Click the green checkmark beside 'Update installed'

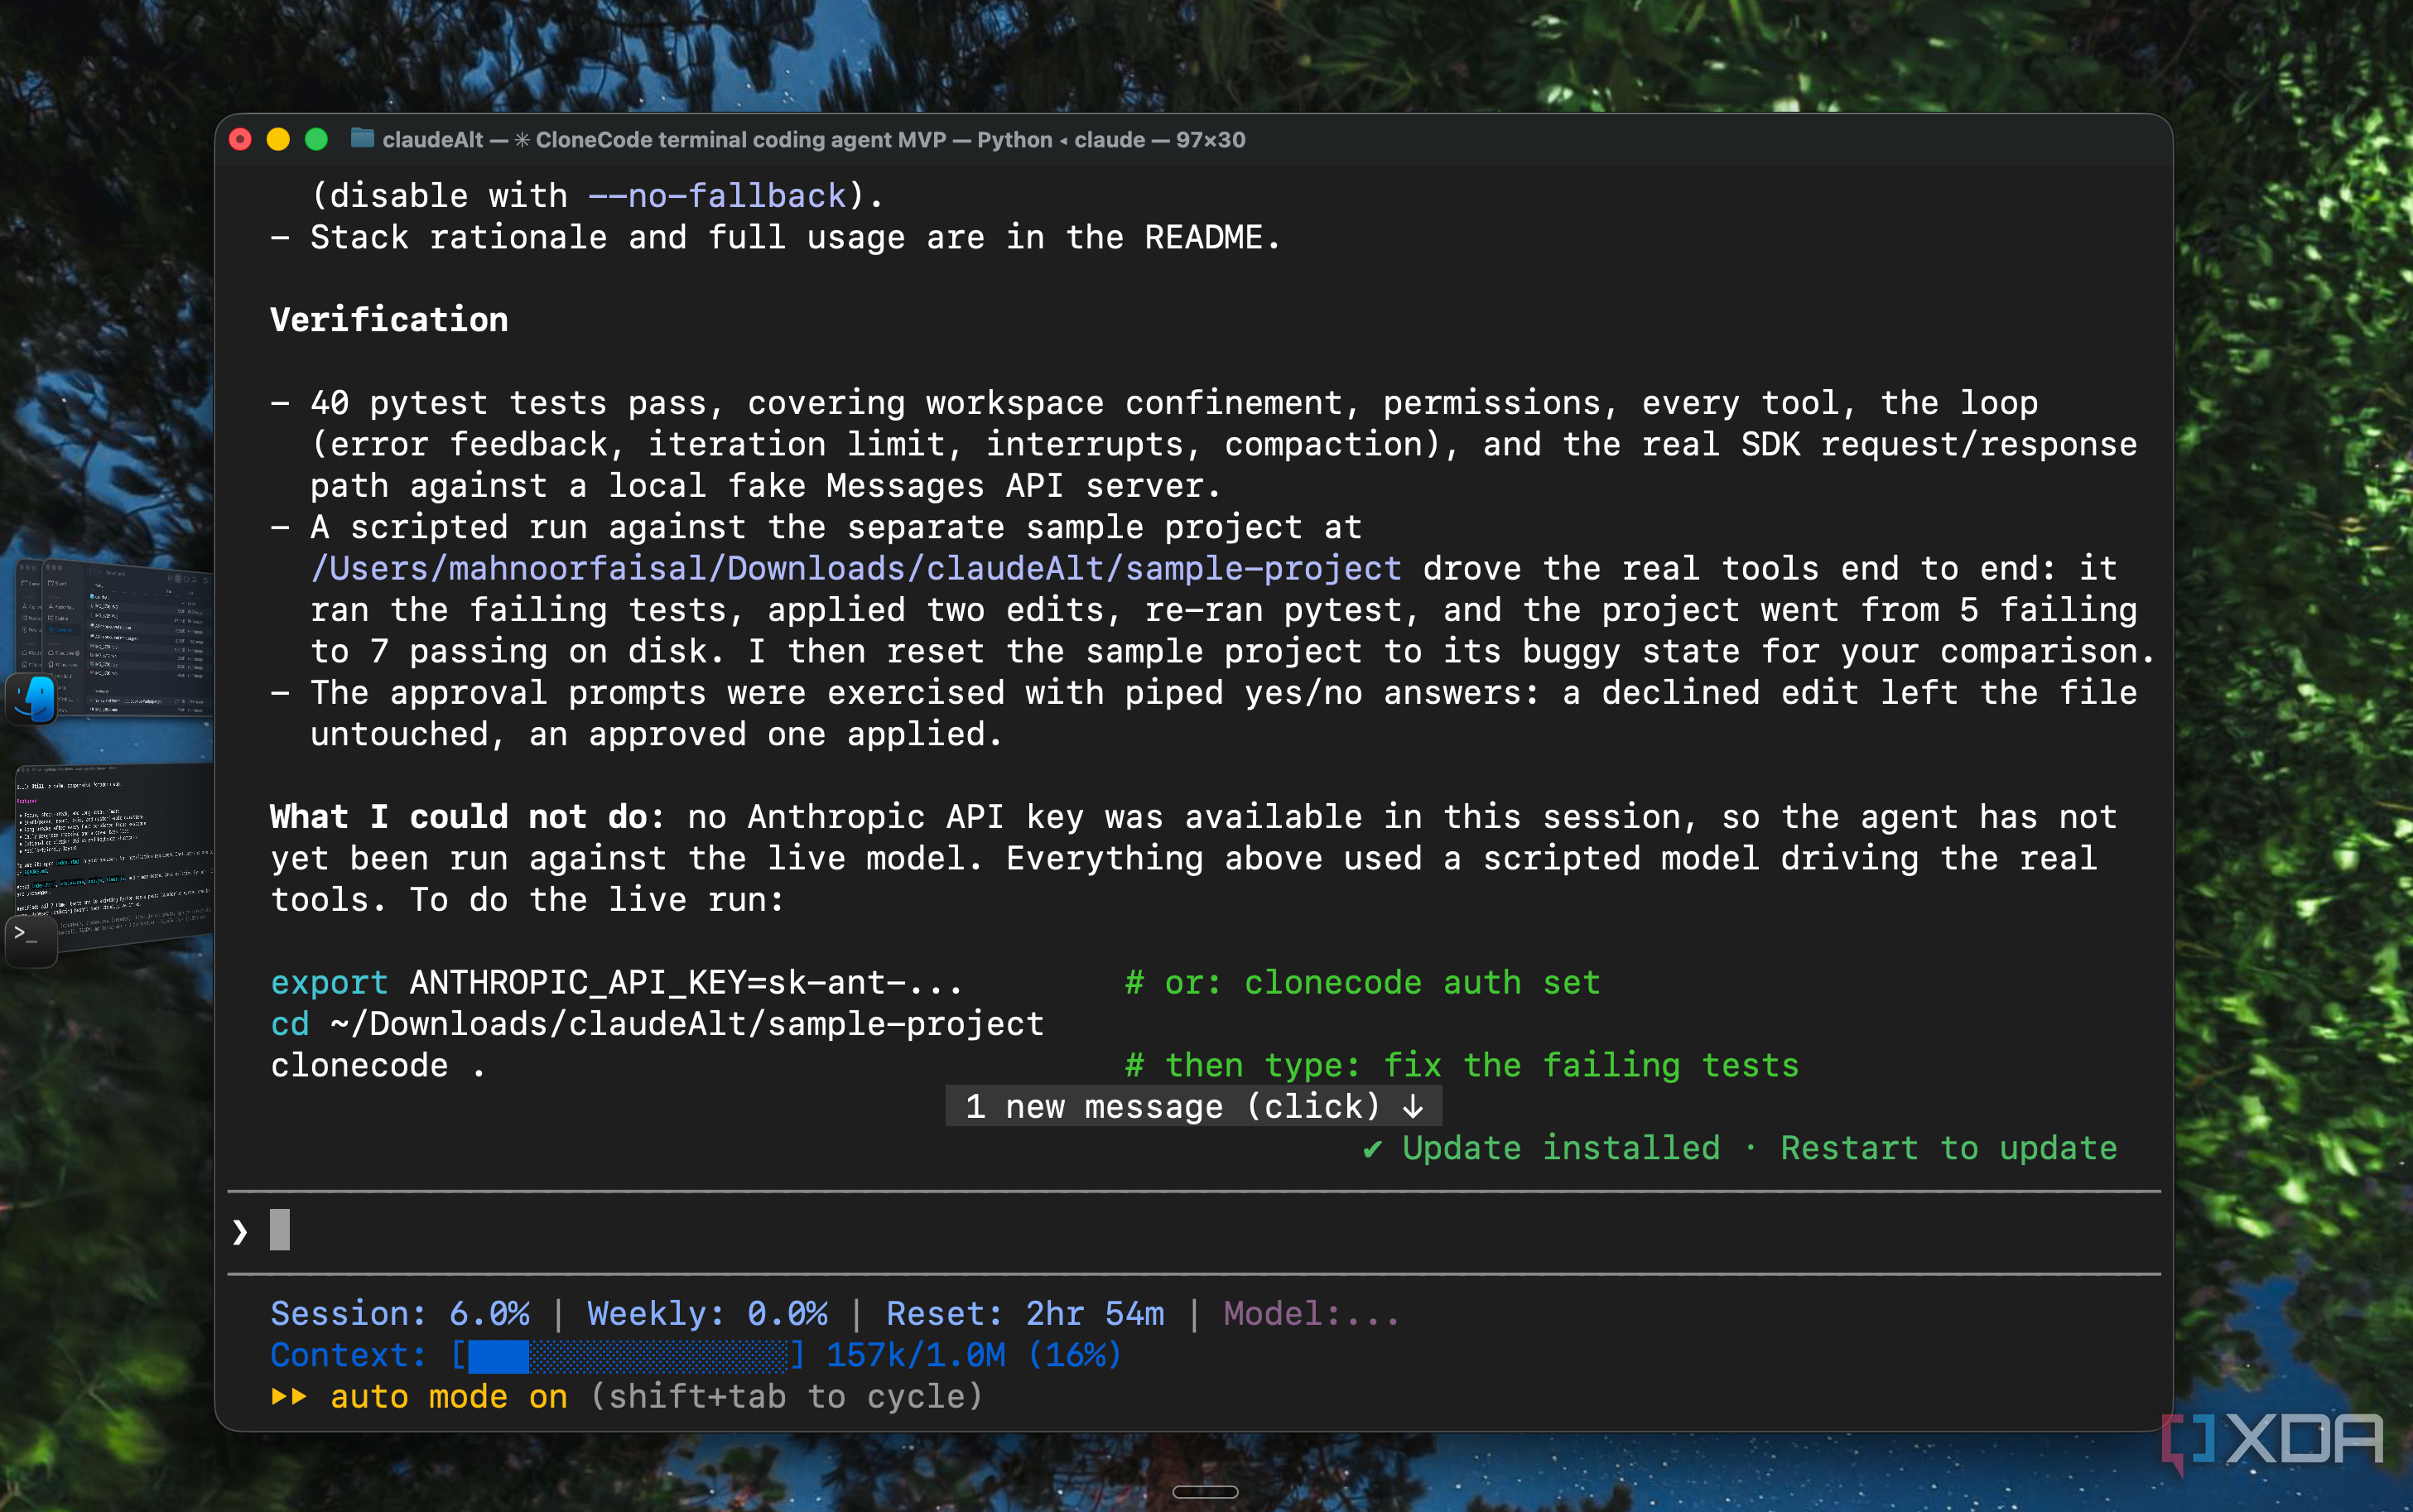1373,1149
